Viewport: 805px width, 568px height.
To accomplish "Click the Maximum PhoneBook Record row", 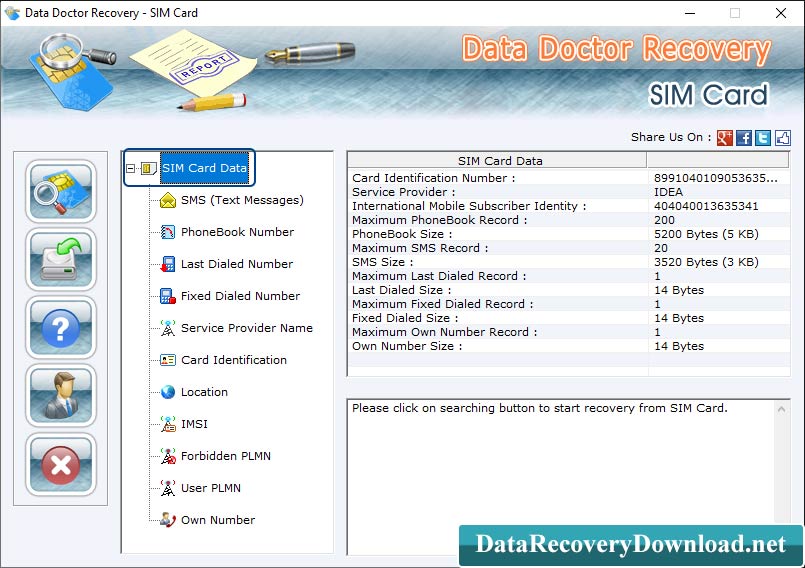I will [x=569, y=220].
